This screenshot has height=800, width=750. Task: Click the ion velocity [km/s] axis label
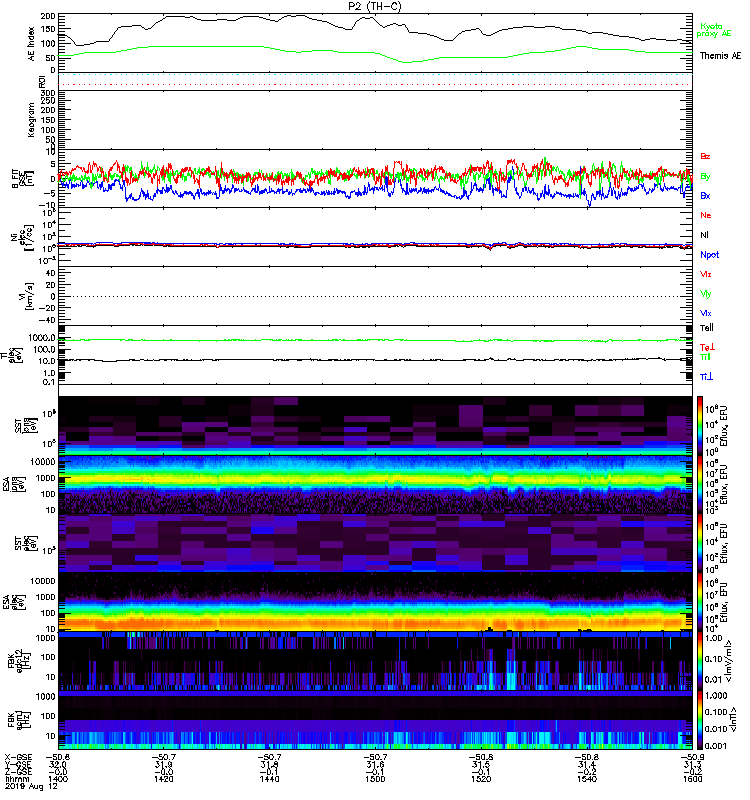[x=27, y=296]
